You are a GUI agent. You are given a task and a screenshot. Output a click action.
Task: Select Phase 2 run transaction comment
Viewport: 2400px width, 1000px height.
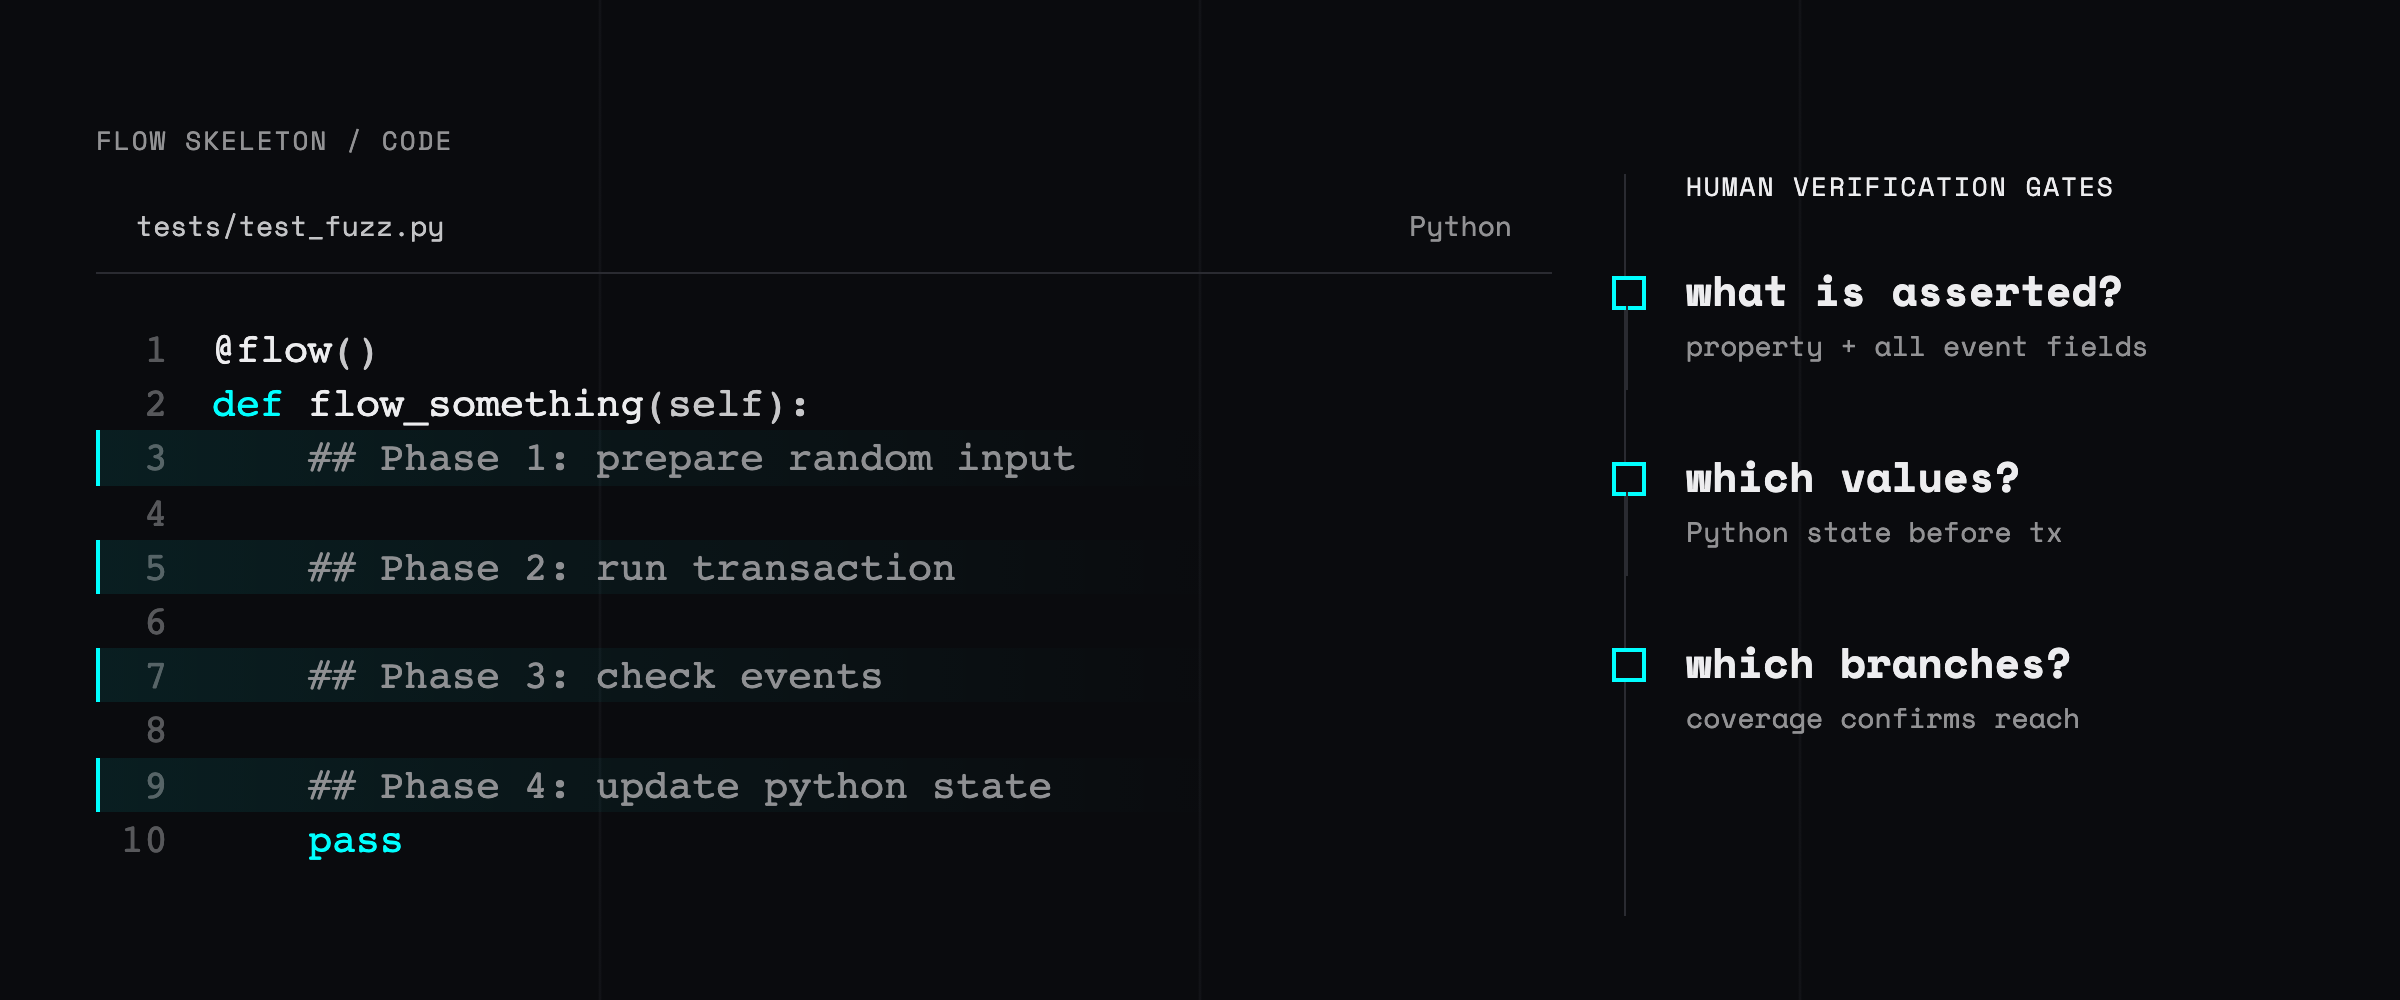631,568
